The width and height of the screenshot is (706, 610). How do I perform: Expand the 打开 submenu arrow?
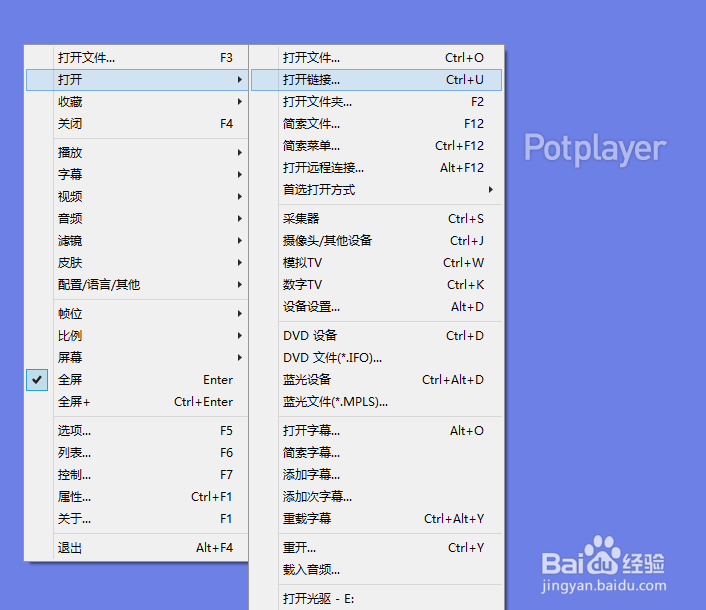(240, 80)
